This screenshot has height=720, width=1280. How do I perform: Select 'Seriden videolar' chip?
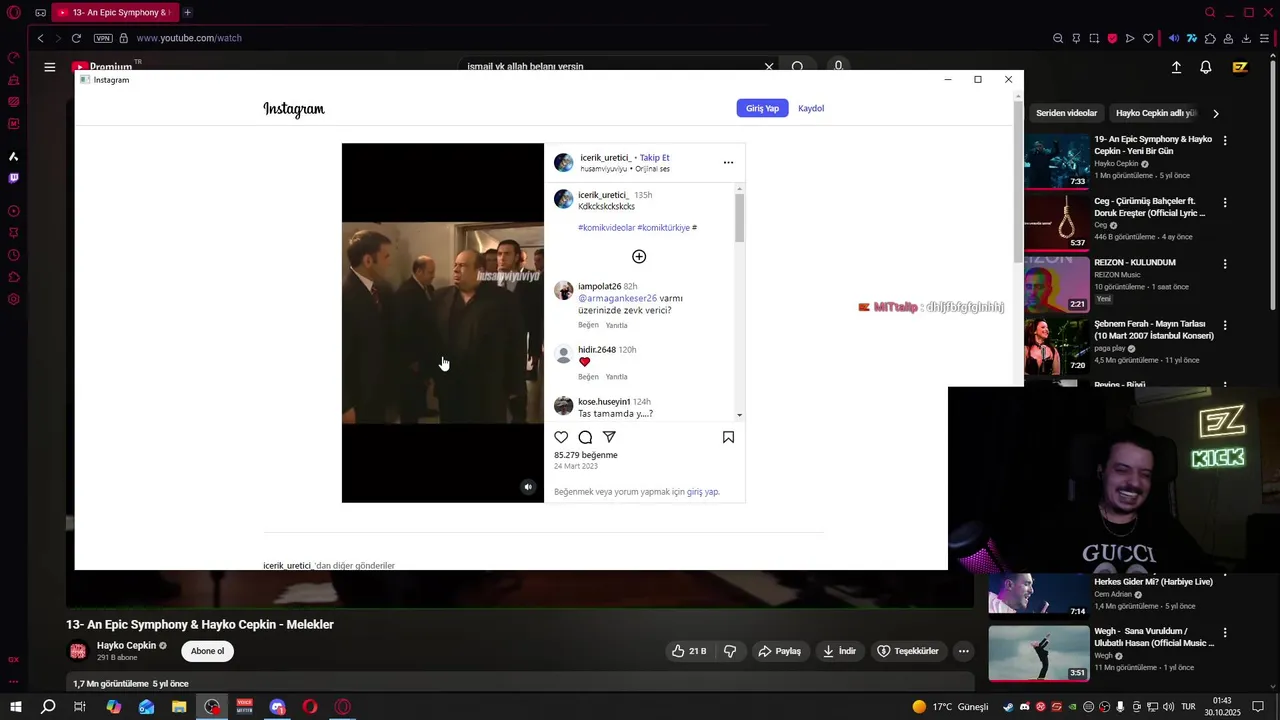point(1066,113)
